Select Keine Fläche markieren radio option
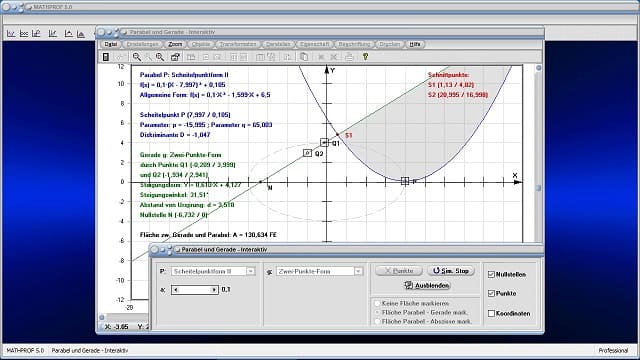Screen dimensions: 640x360 [x=377, y=303]
